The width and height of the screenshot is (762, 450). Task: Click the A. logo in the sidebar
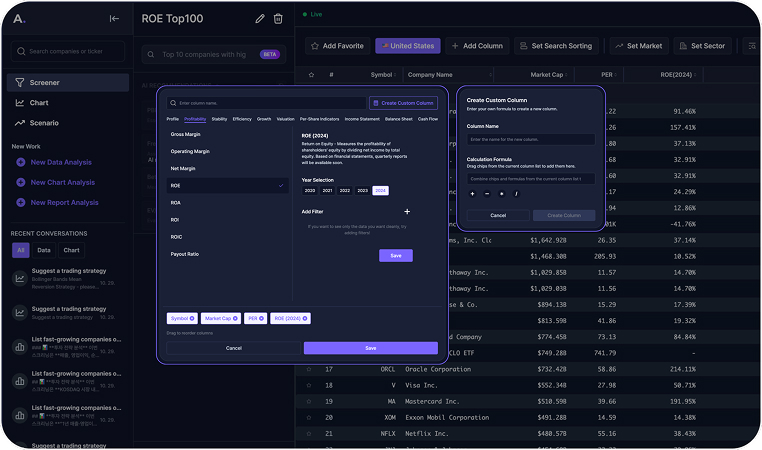click(x=19, y=19)
